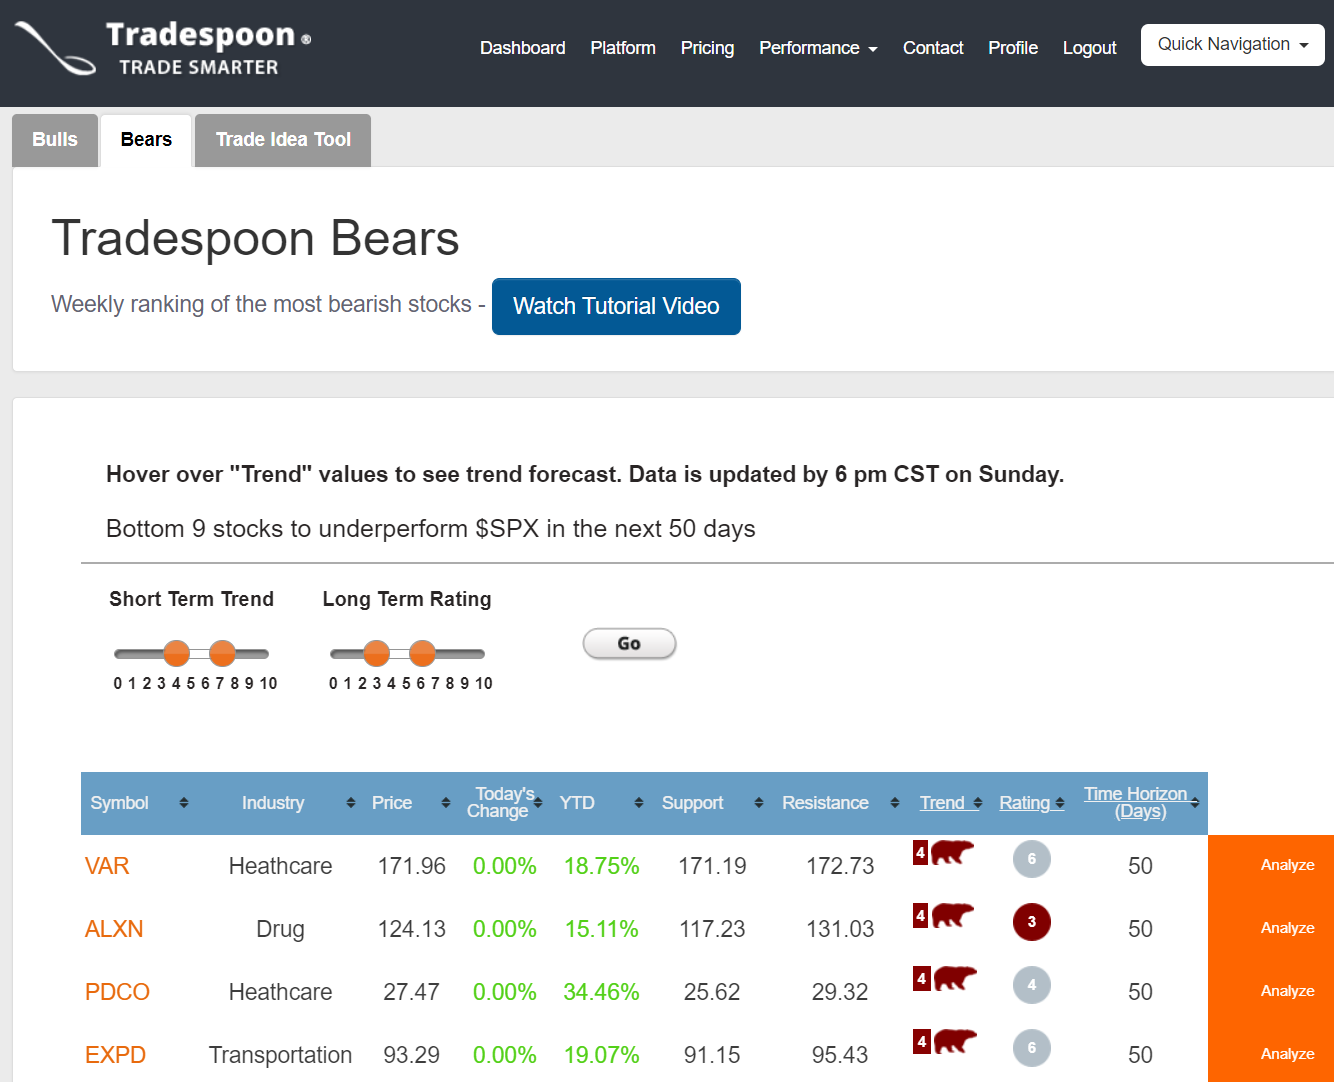Screen dimensions: 1334x1082
Task: Open the Pricing nav item
Action: [707, 48]
